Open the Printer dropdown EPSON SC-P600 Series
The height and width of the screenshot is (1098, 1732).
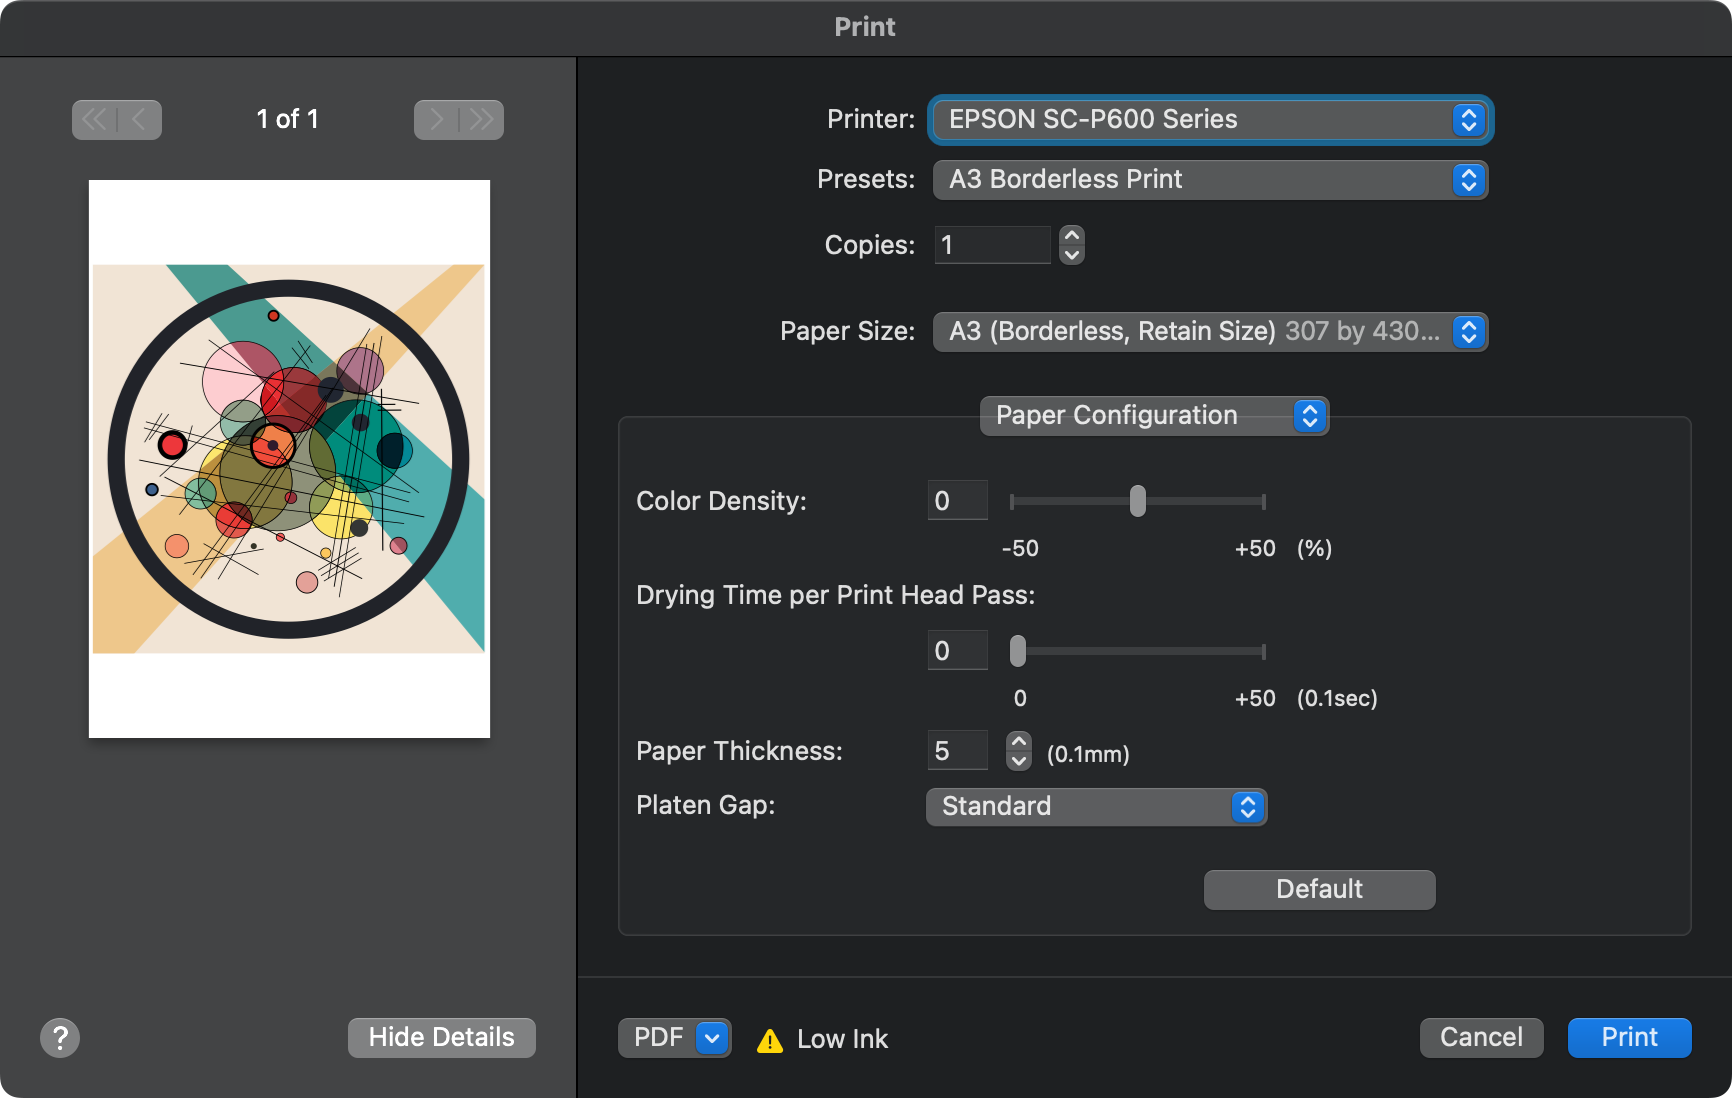pyautogui.click(x=1211, y=120)
